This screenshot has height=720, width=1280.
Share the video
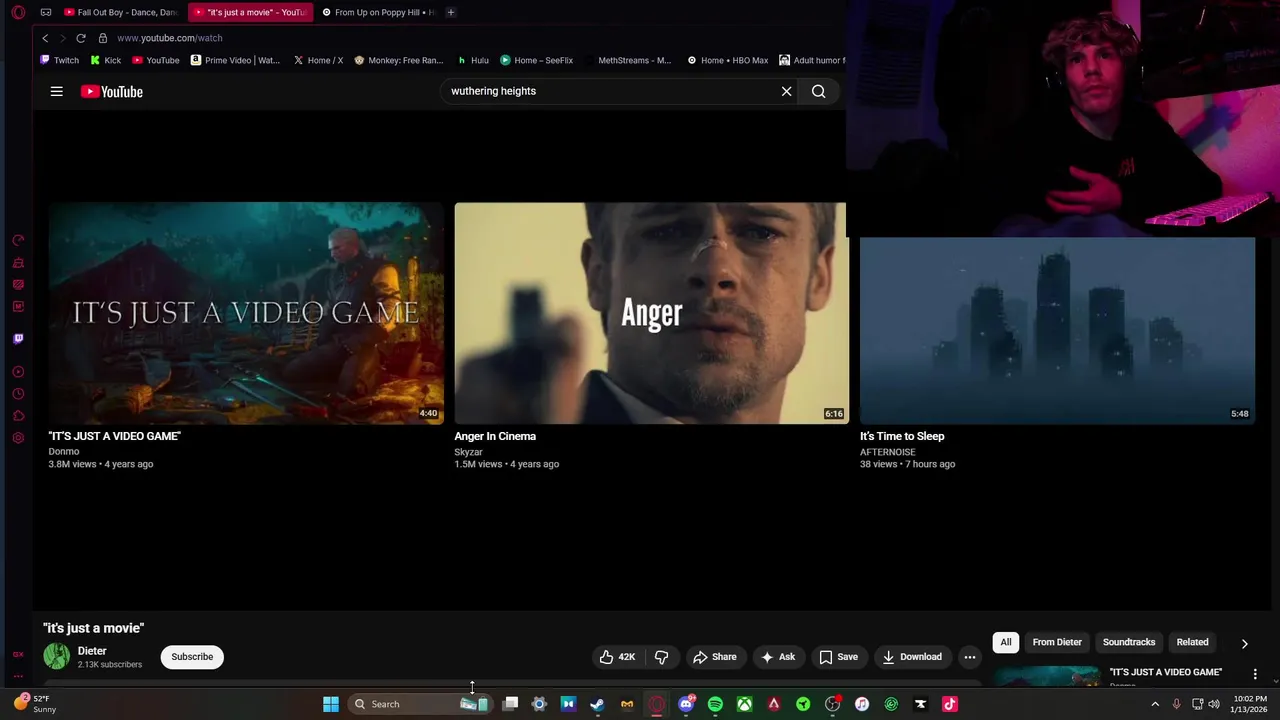point(715,657)
